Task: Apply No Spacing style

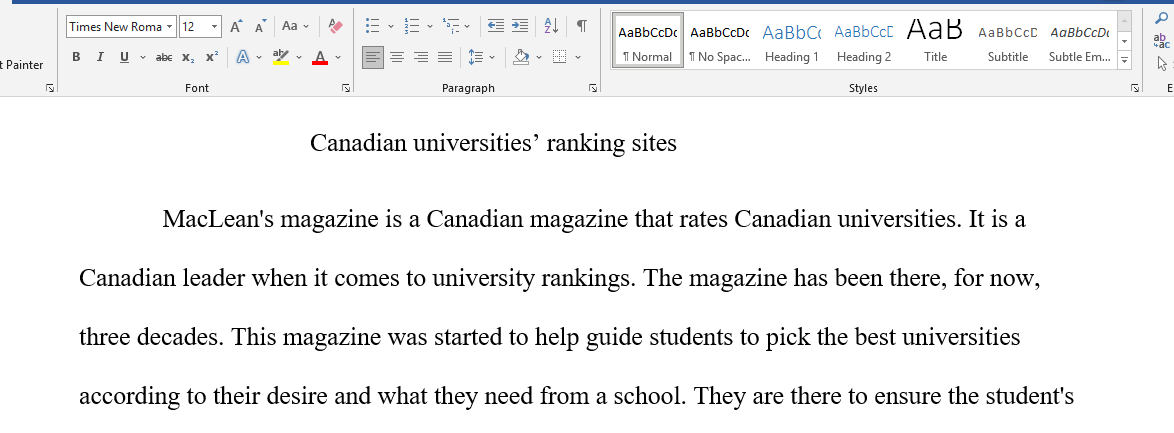Action: click(x=720, y=40)
